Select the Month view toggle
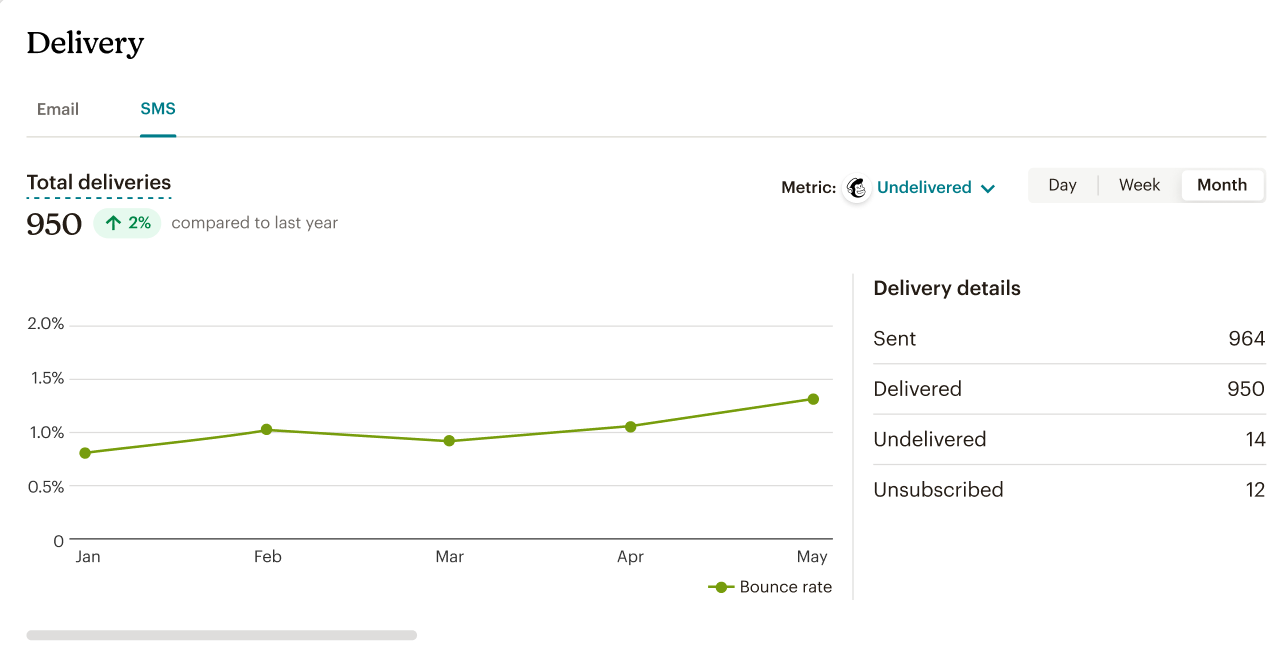1287x652 pixels. 1221,185
